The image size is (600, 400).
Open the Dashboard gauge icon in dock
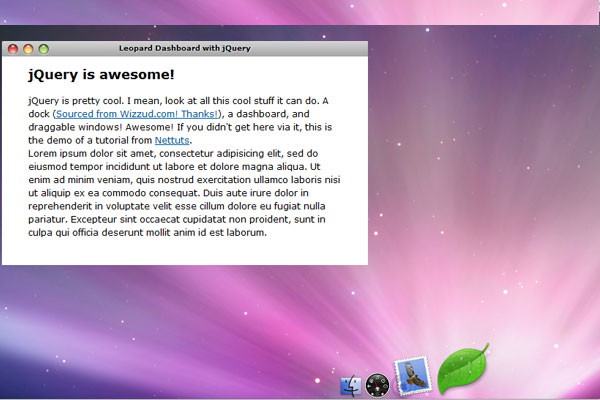pyautogui.click(x=377, y=385)
